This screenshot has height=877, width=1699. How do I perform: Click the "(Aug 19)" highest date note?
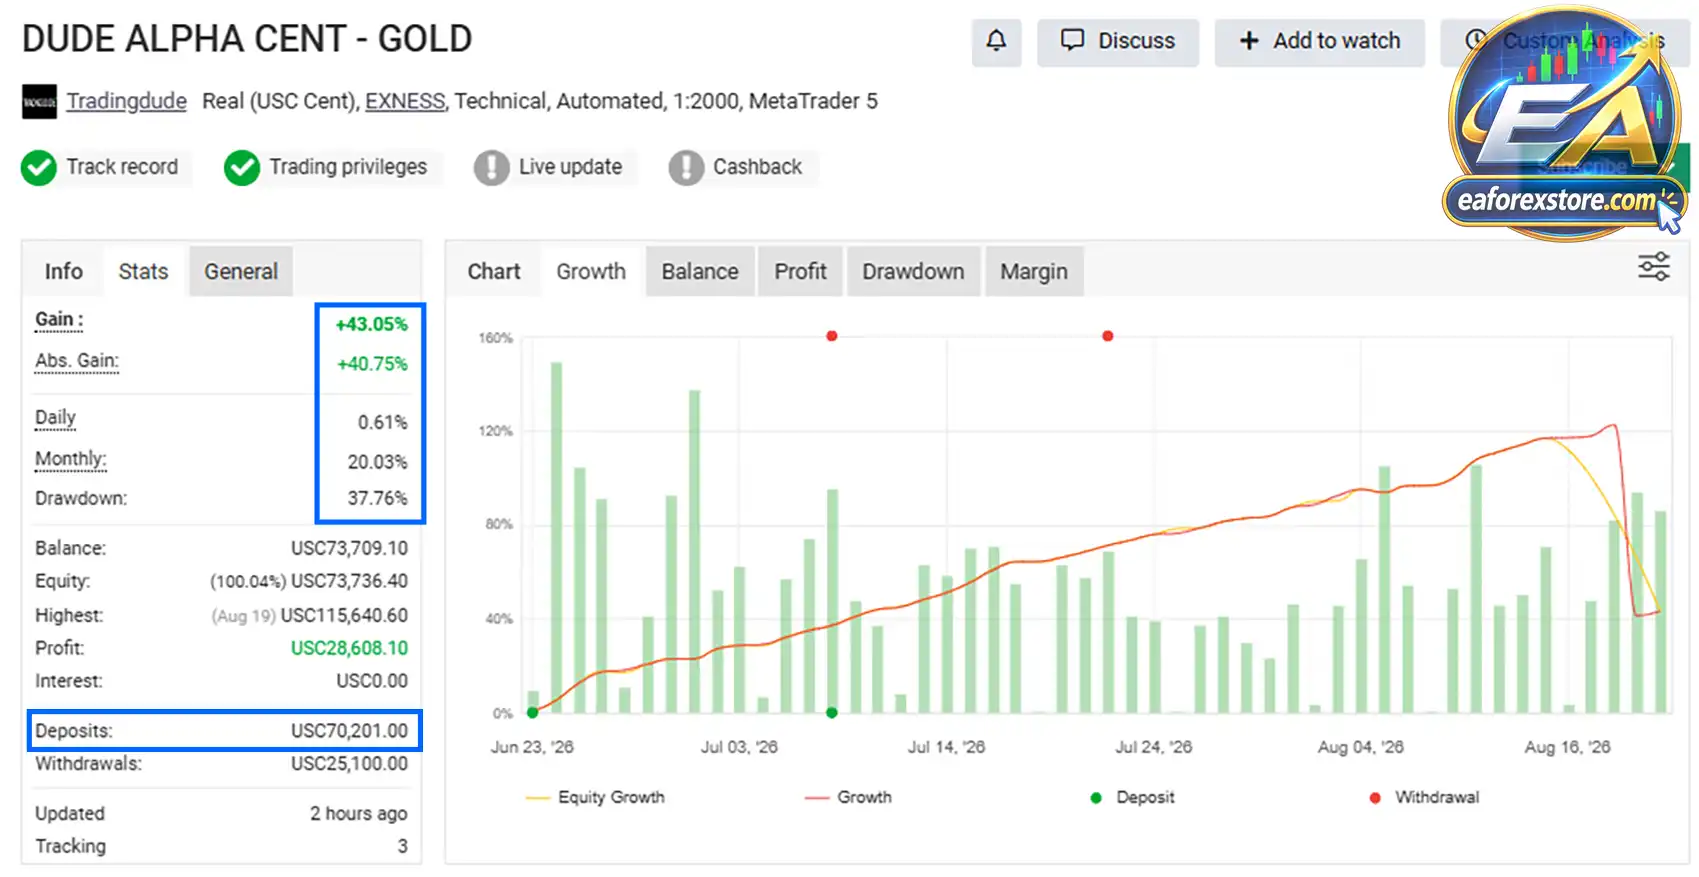pos(243,616)
